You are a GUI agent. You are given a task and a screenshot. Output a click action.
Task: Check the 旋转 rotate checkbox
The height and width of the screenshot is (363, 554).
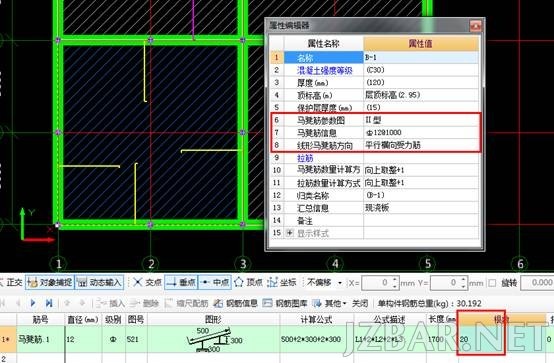click(x=492, y=283)
